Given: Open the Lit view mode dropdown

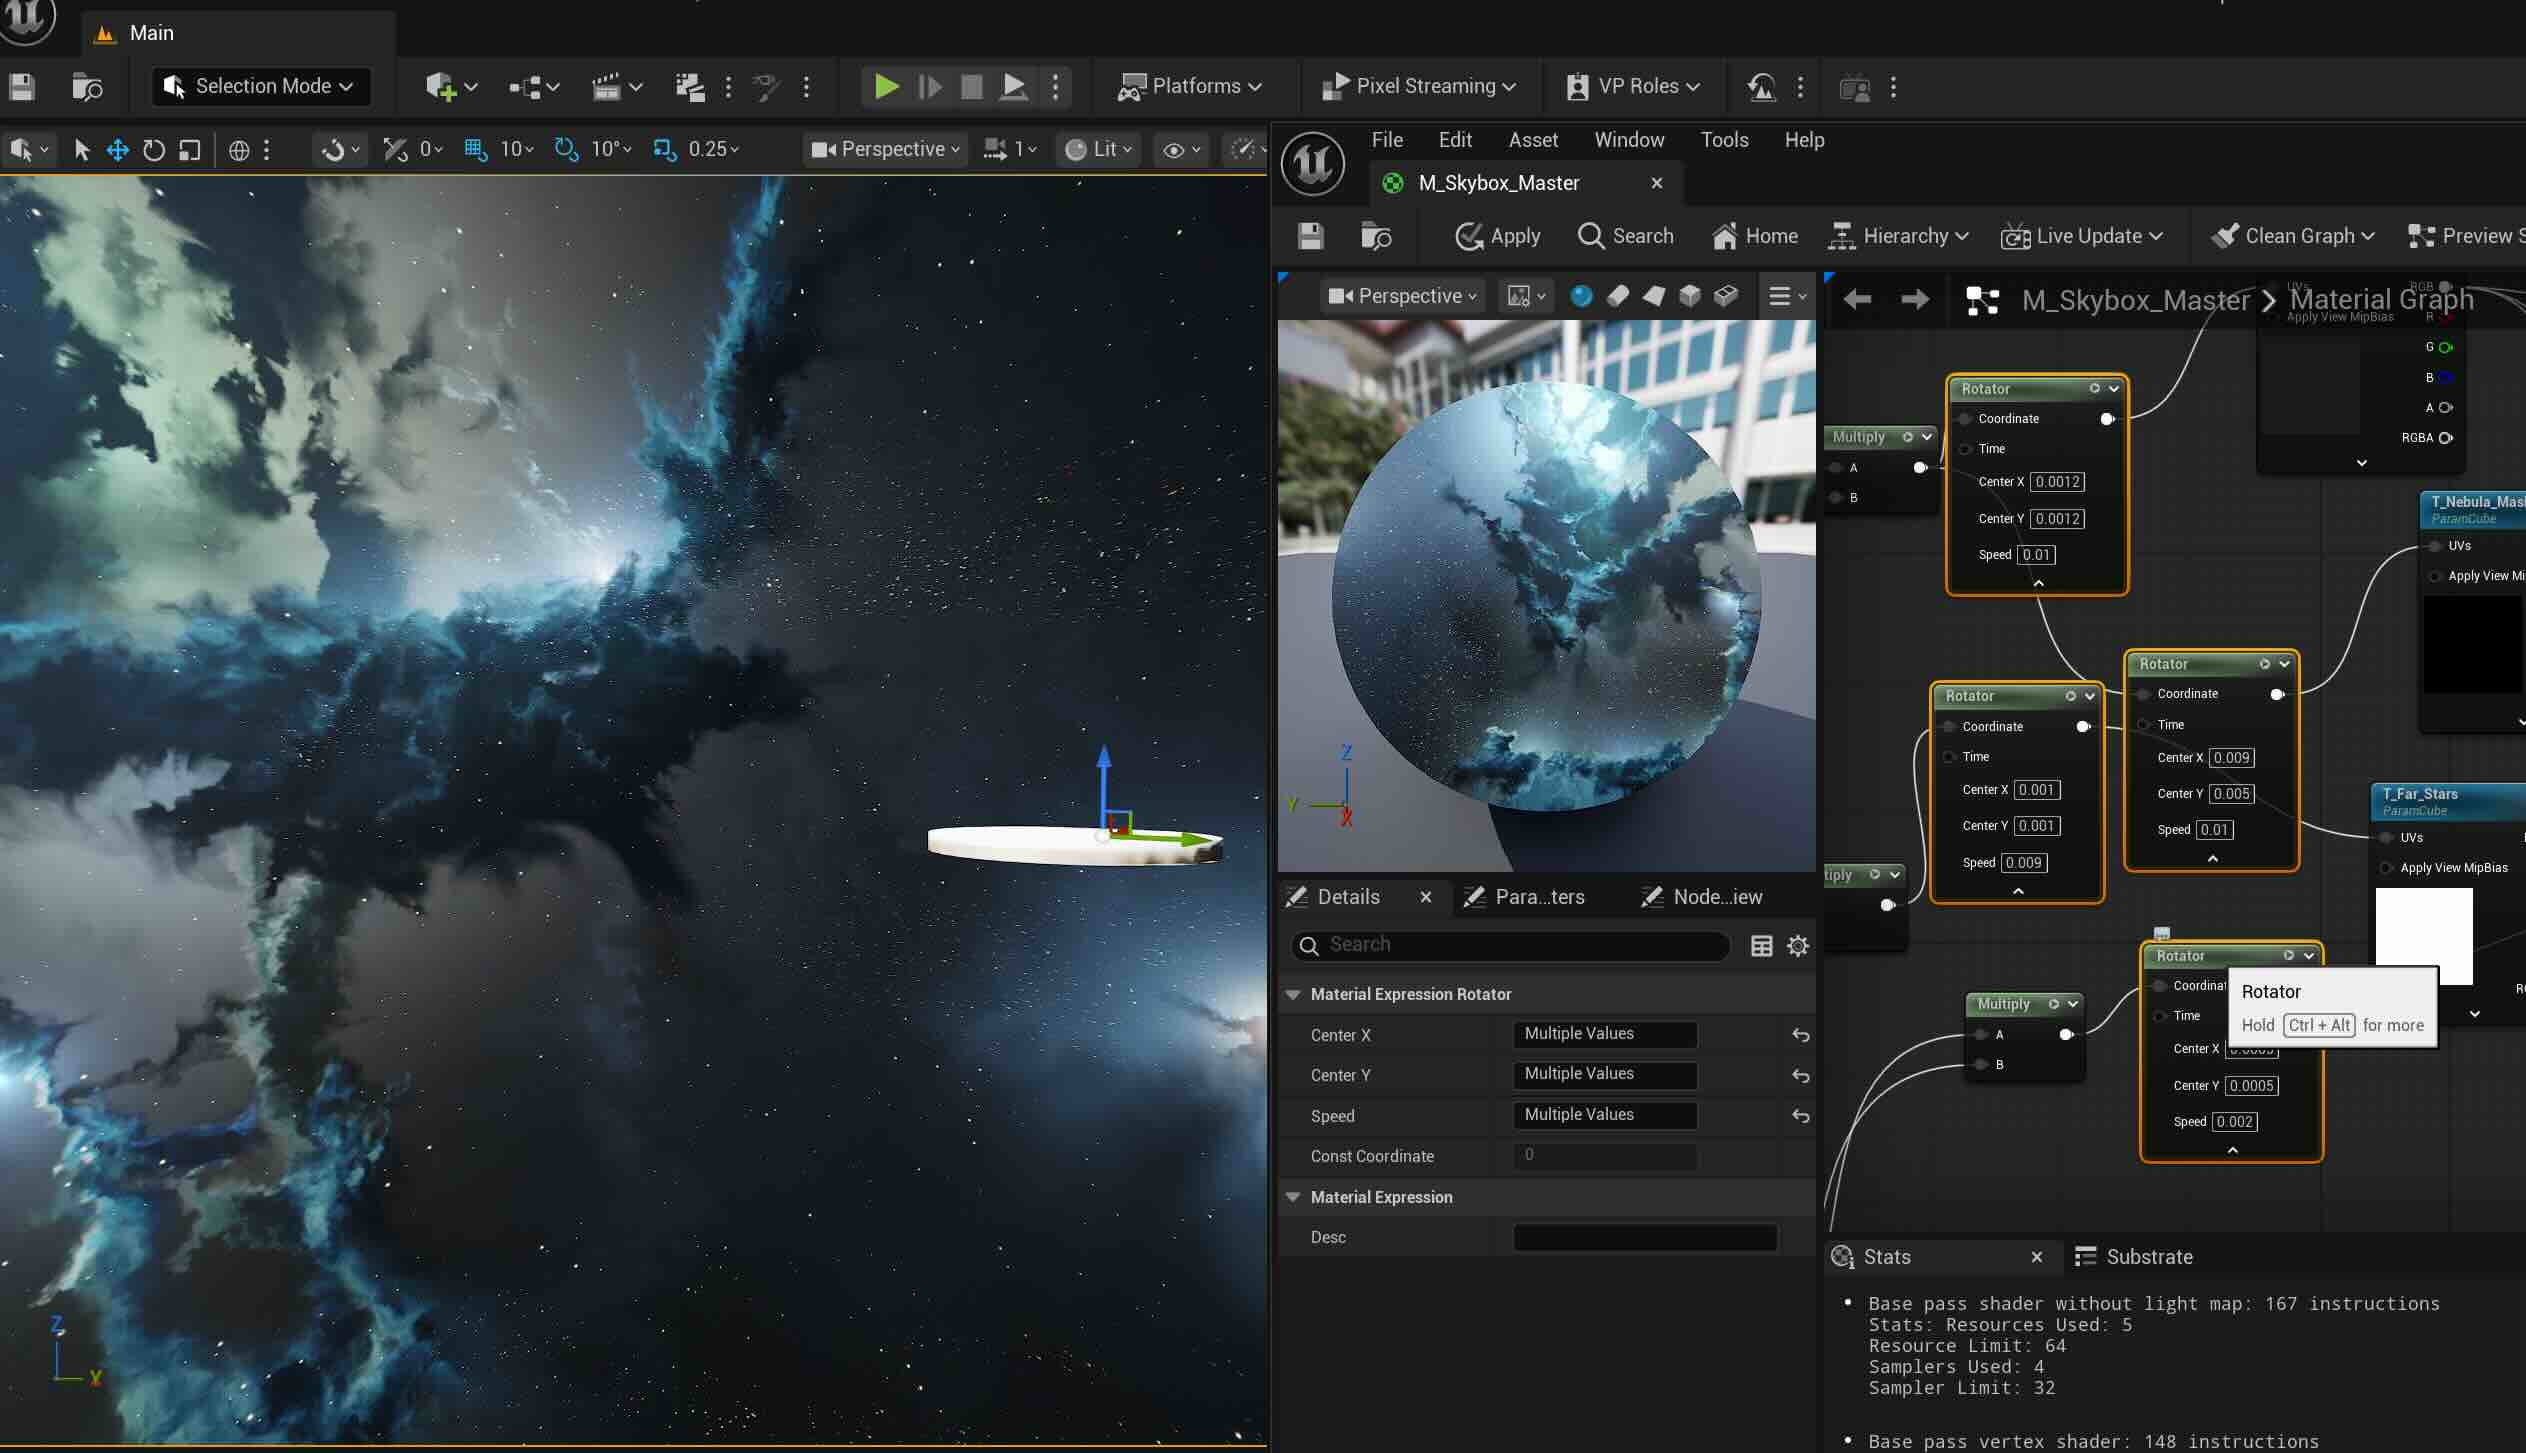Looking at the screenshot, I should 1097,149.
